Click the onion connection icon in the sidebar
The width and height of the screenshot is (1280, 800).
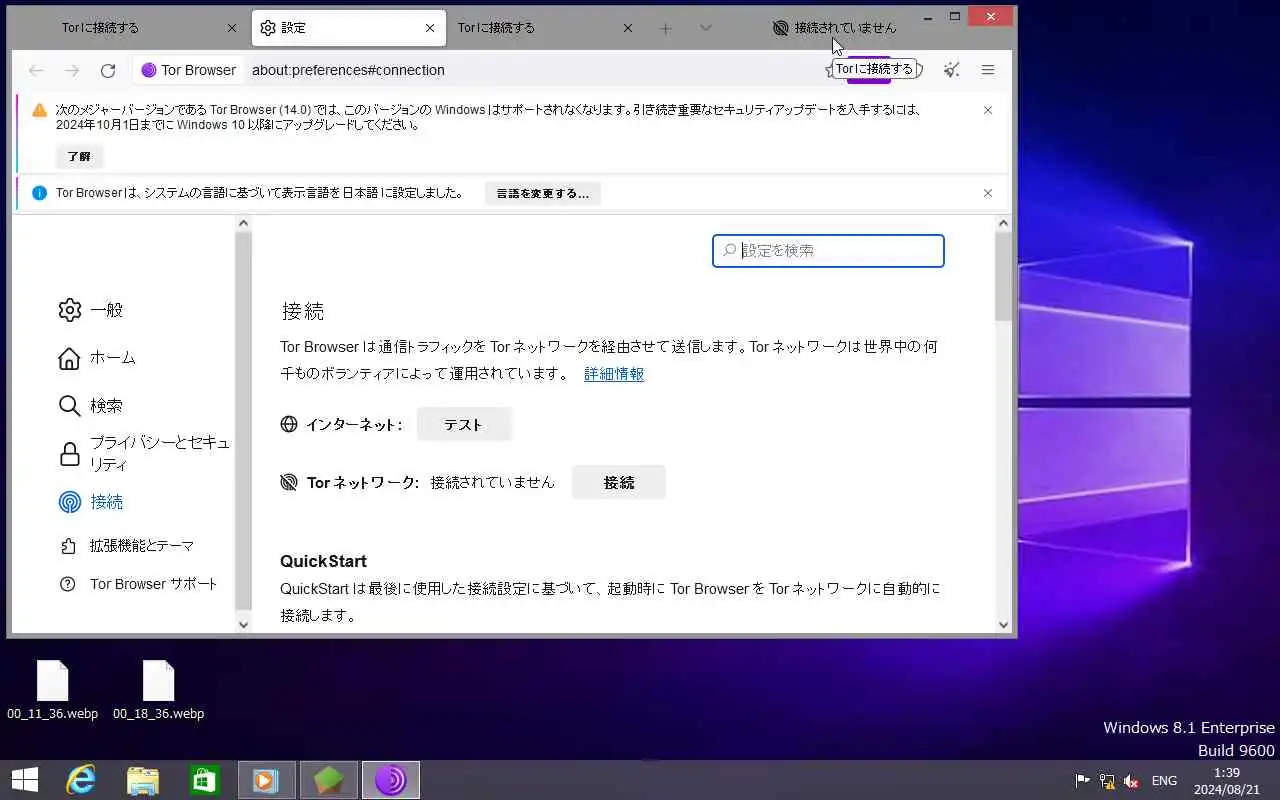69,502
